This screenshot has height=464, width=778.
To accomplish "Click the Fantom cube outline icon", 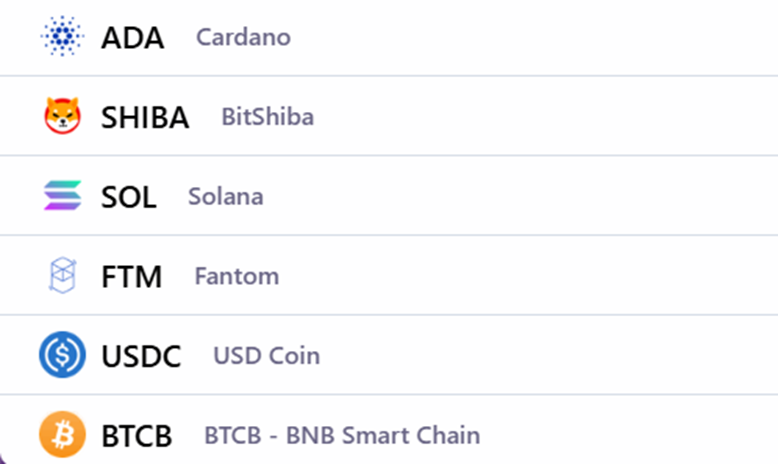I will 62,275.
